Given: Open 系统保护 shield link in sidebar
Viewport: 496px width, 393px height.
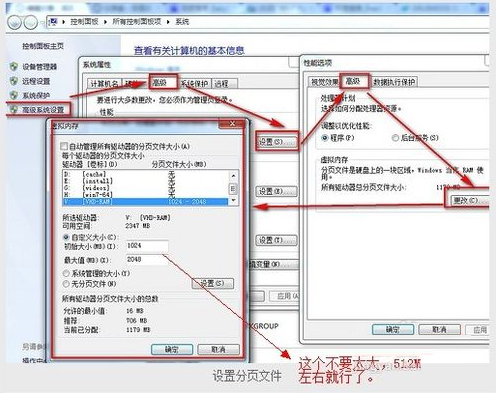Looking at the screenshot, I should 30,95.
